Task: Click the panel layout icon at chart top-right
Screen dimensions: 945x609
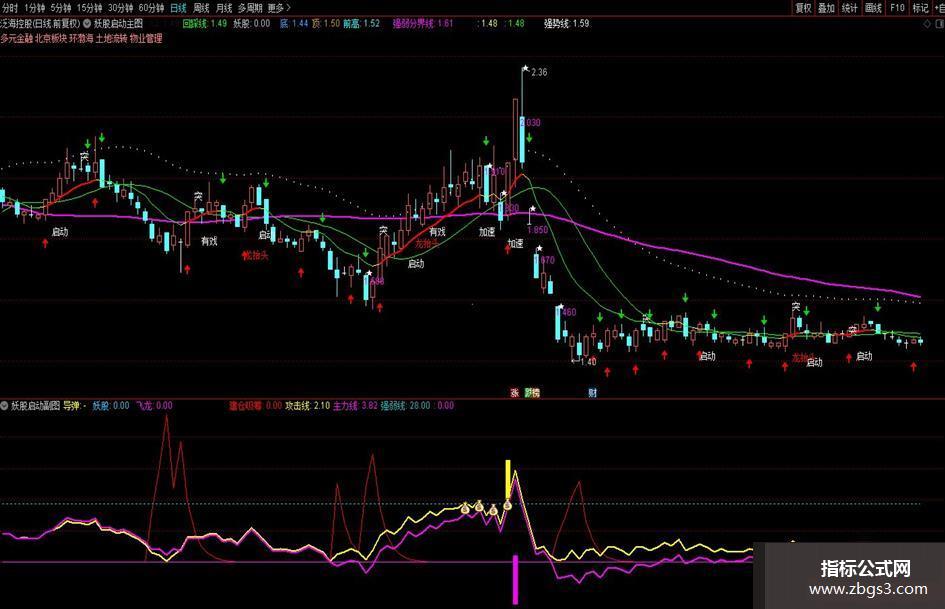Action: [x=939, y=24]
